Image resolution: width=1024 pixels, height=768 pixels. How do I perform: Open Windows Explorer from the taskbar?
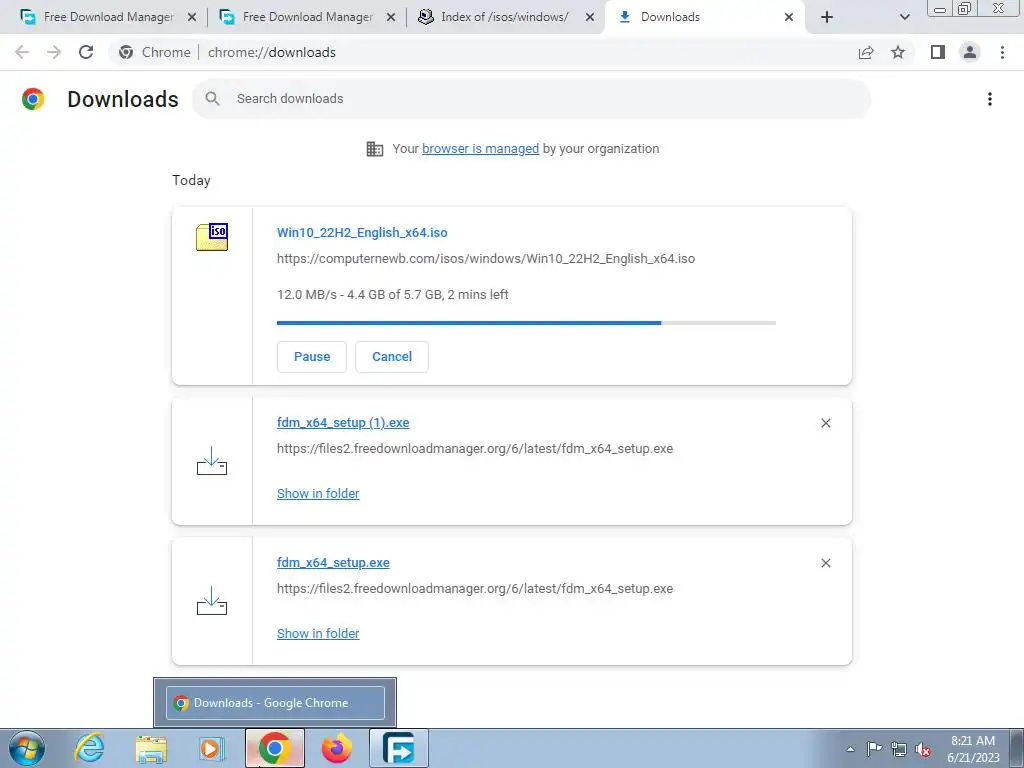(151, 749)
